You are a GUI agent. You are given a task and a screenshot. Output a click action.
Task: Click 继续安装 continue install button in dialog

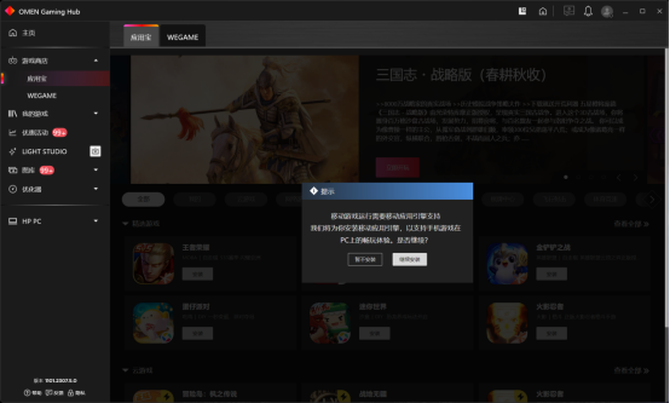coord(409,259)
